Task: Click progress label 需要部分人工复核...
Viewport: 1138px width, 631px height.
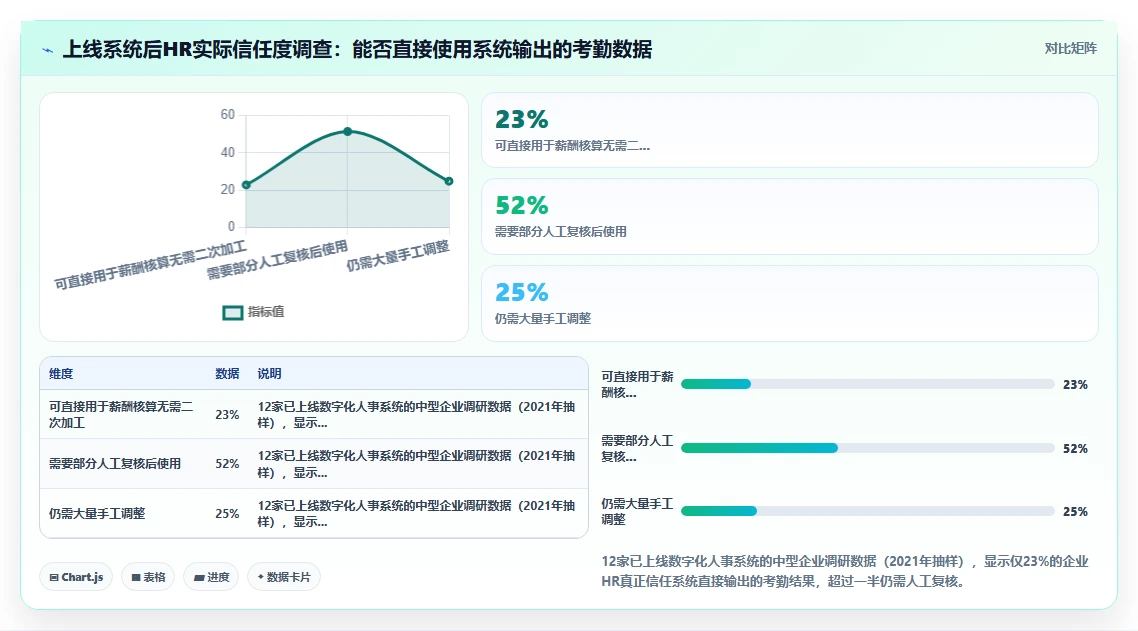Action: [637, 449]
